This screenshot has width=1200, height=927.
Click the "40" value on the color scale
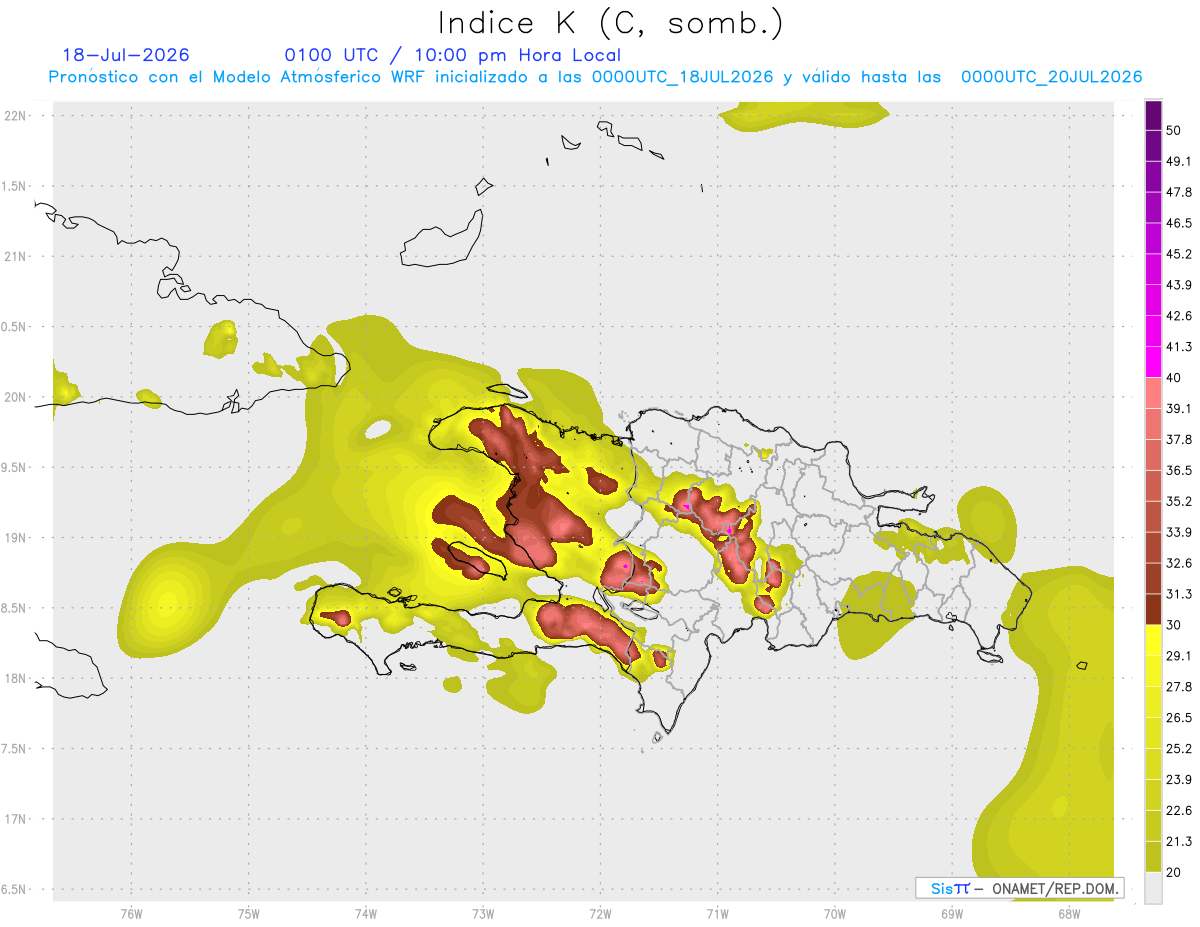[1175, 379]
